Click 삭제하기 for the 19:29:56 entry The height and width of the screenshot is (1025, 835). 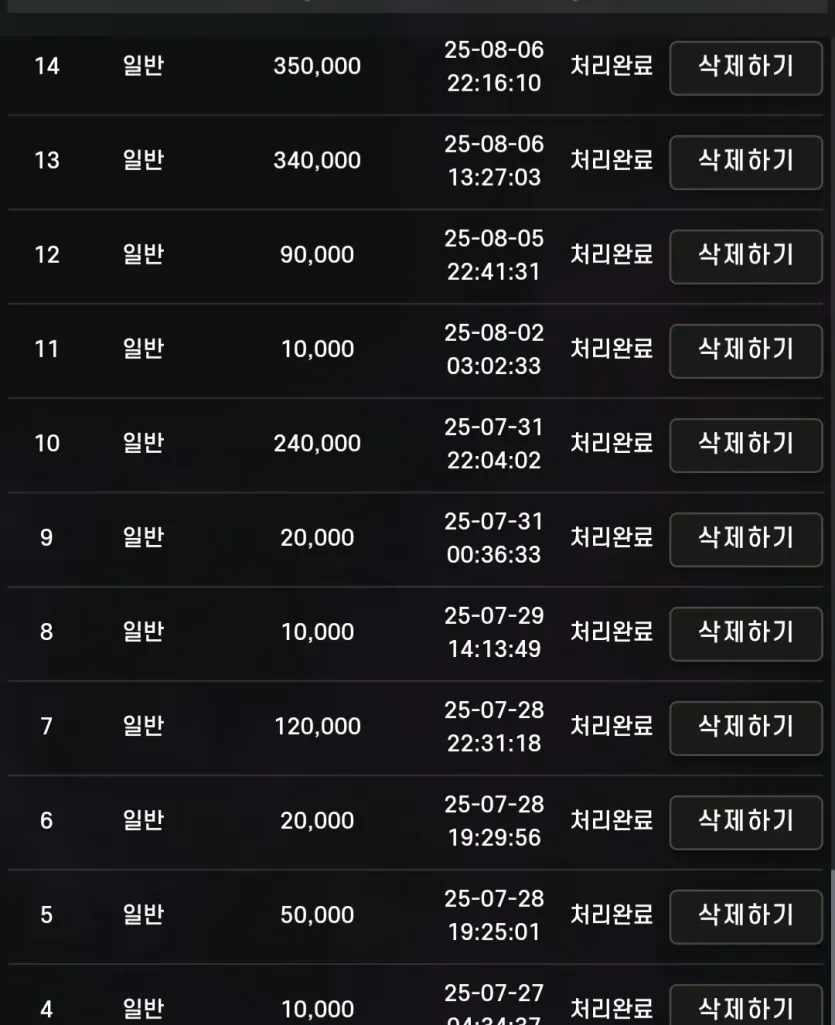tap(745, 822)
